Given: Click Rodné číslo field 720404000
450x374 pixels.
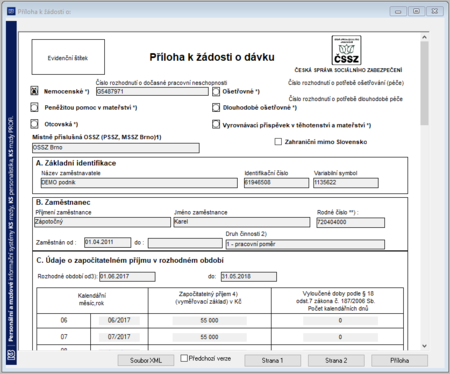Looking at the screenshot, I should [350, 222].
